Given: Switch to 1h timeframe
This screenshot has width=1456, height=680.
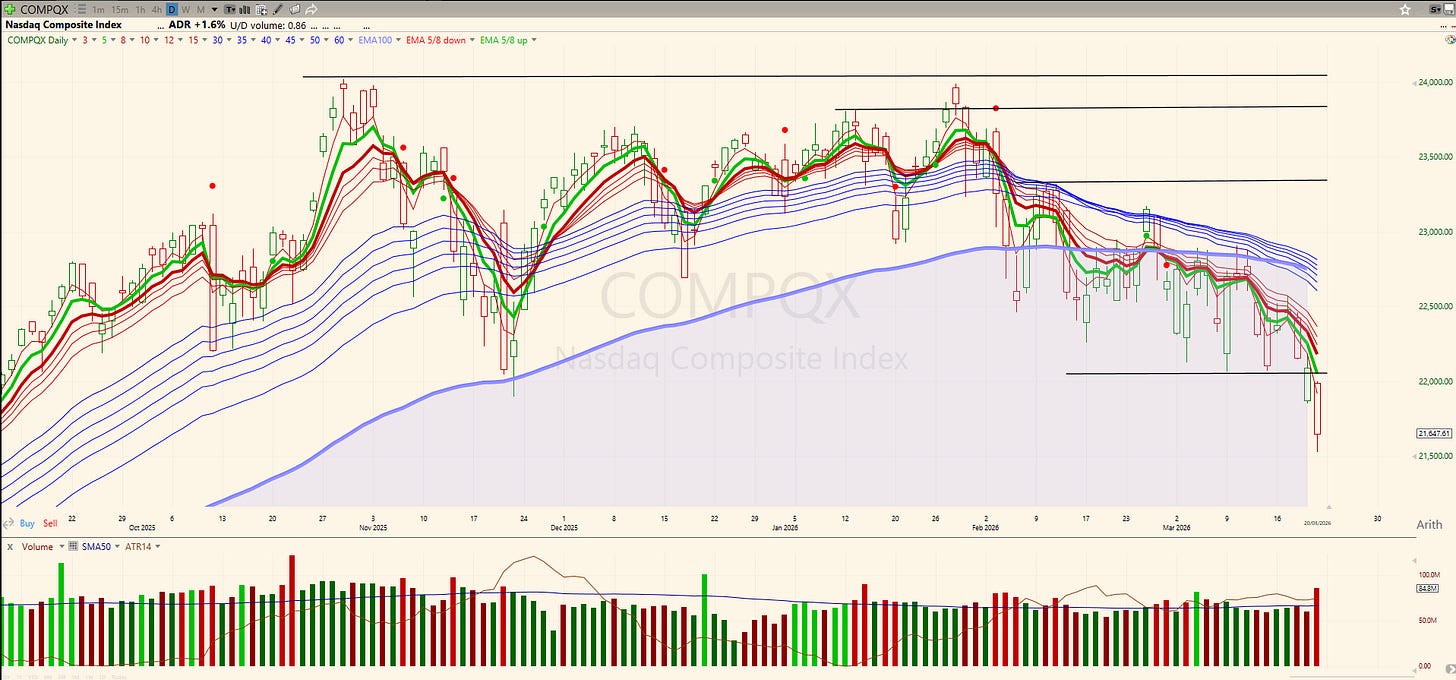Looking at the screenshot, I should click(x=141, y=9).
